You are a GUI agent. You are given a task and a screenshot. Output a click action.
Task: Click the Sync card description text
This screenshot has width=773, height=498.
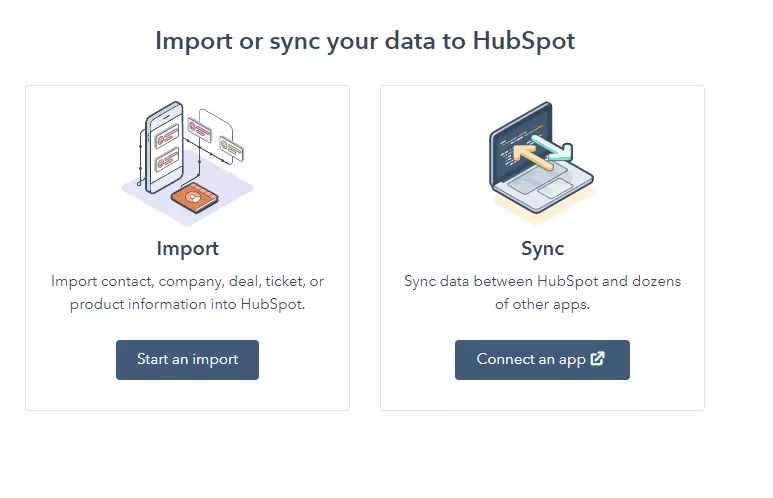click(x=542, y=292)
